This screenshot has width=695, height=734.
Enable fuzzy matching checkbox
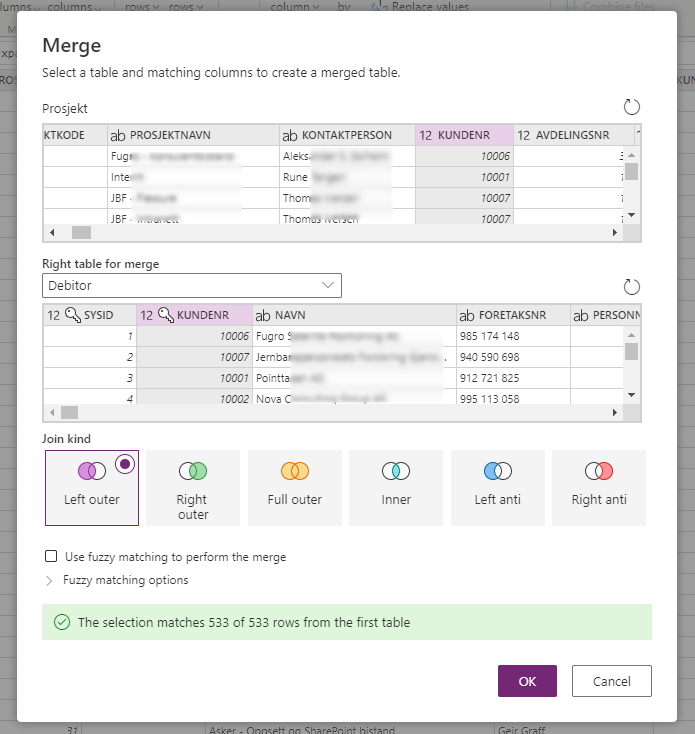pos(51,556)
